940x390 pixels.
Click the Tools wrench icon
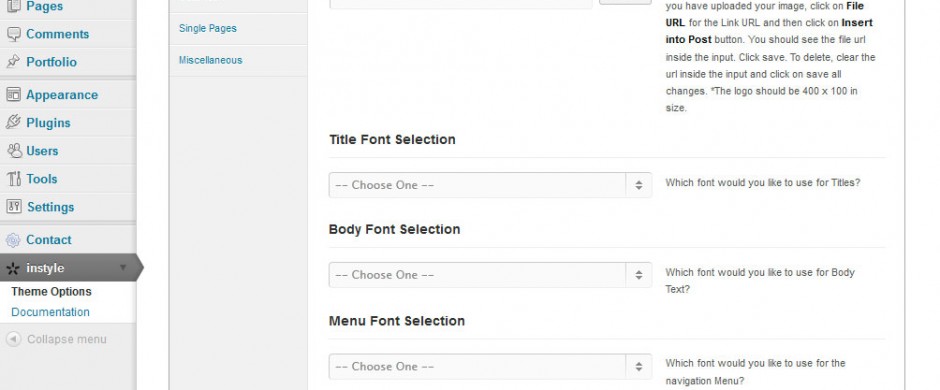pyautogui.click(x=13, y=179)
